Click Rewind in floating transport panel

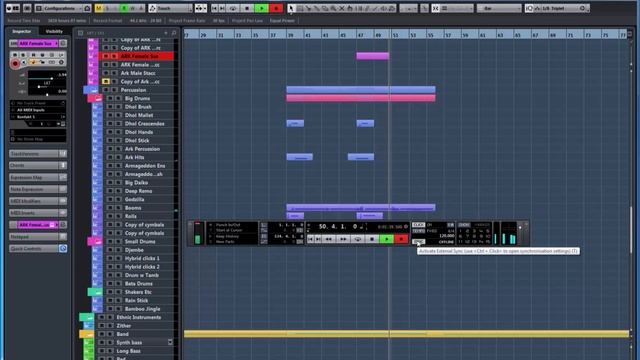(328, 239)
